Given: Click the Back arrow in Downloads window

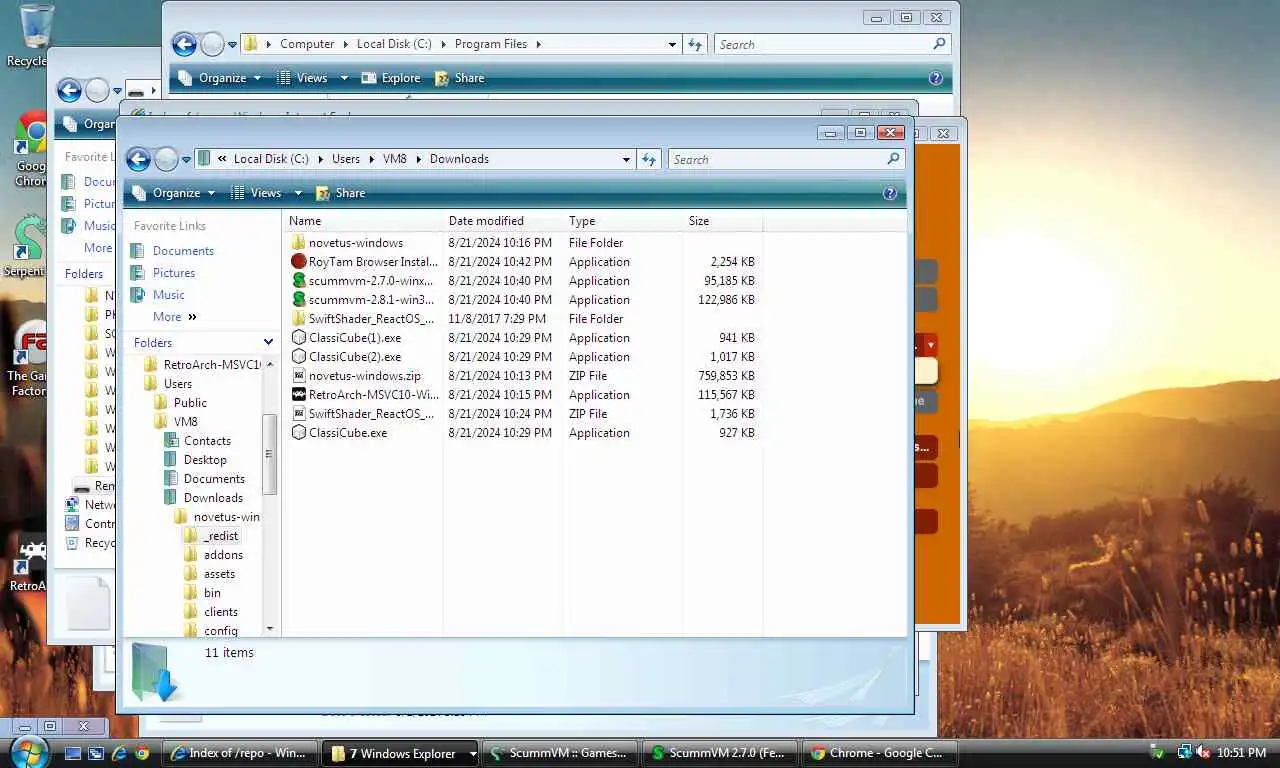Looking at the screenshot, I should coord(139,159).
